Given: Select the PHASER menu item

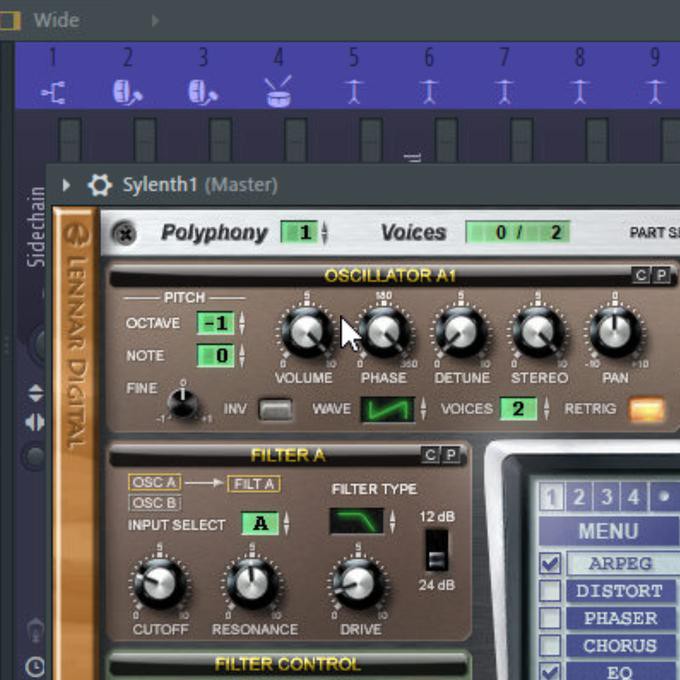Looking at the screenshot, I should pos(620,618).
